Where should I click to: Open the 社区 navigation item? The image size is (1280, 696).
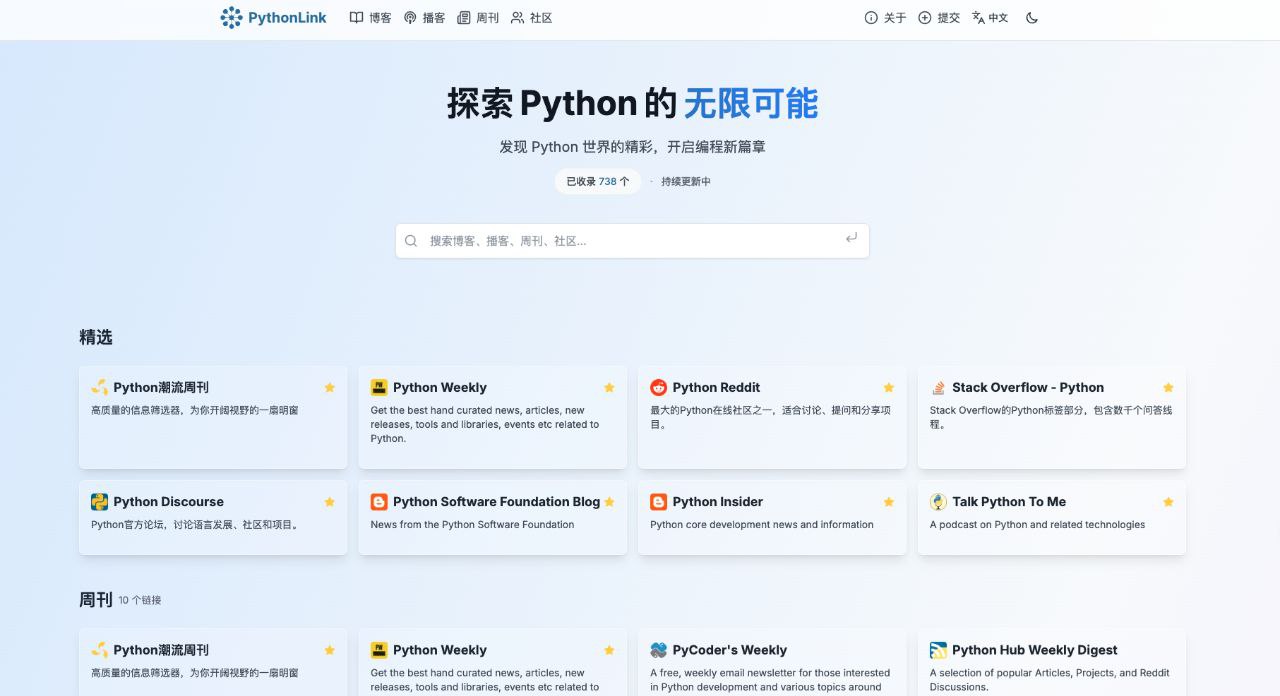click(531, 17)
